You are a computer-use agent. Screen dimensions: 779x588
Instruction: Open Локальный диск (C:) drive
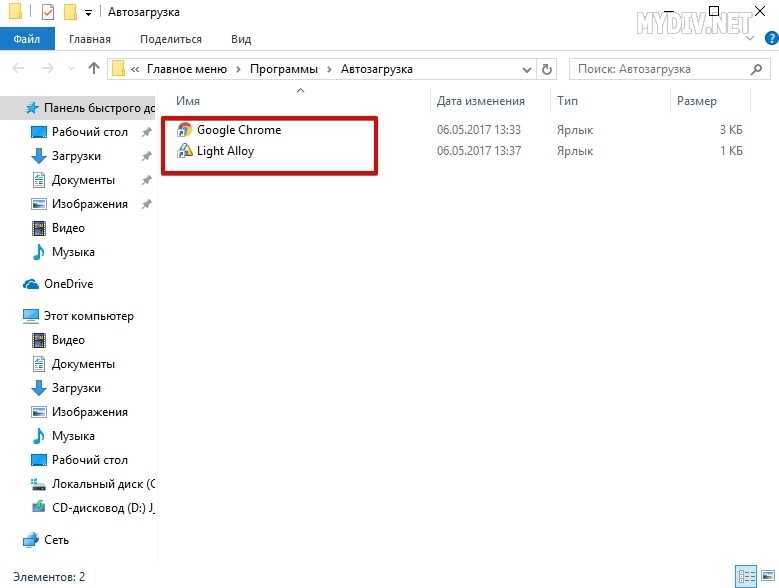[103, 484]
